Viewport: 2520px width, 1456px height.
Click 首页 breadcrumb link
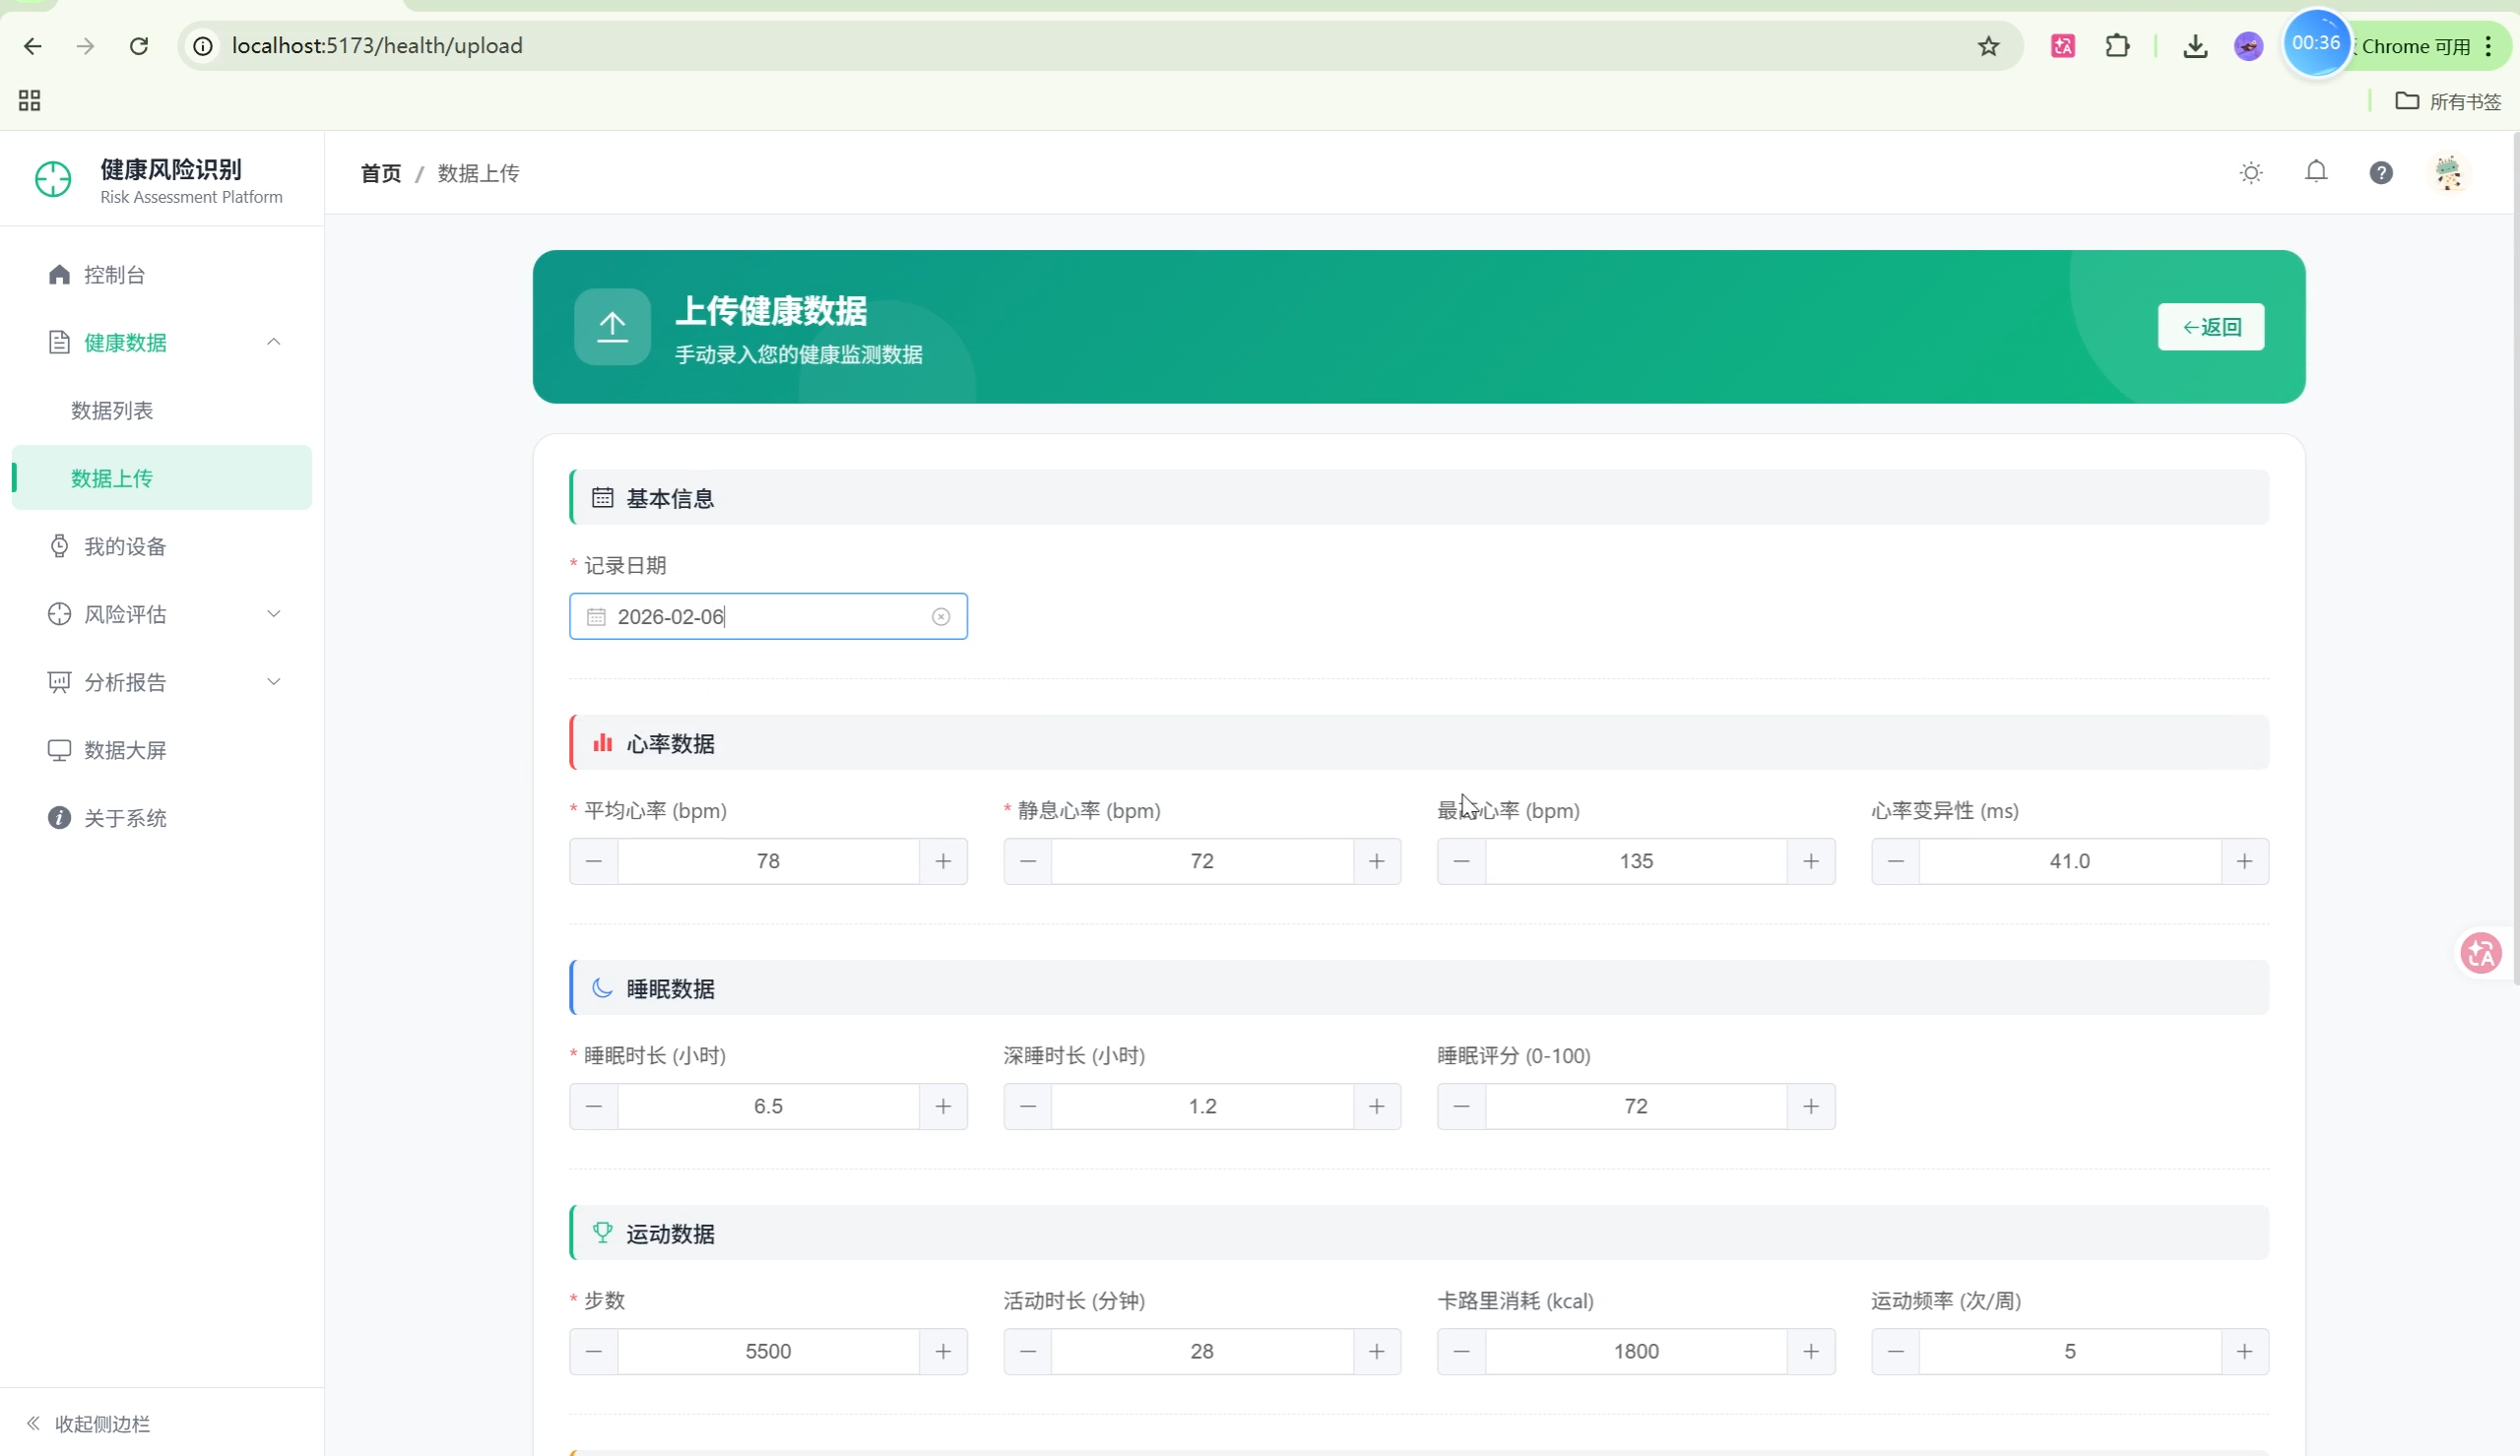pos(380,173)
